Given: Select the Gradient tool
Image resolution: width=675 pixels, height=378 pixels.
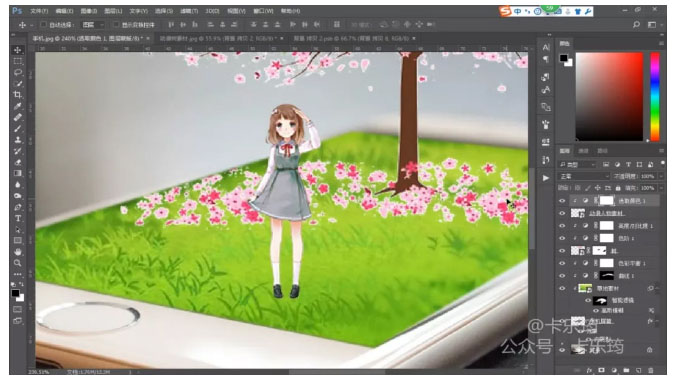Looking at the screenshot, I should 18,173.
